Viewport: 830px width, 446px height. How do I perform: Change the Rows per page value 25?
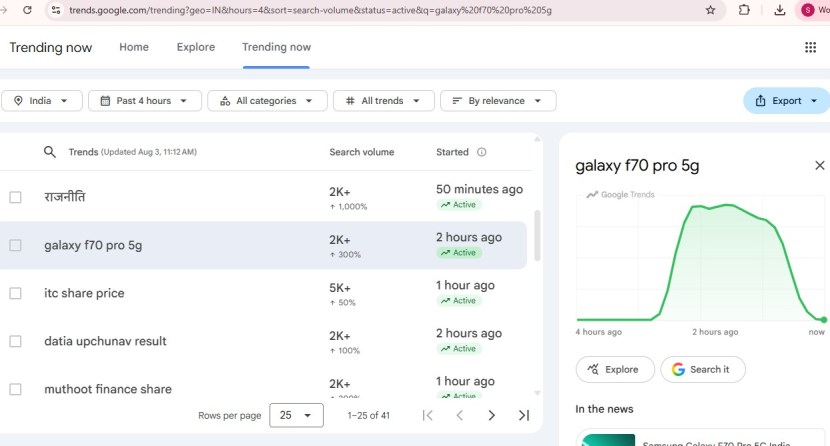pos(296,415)
